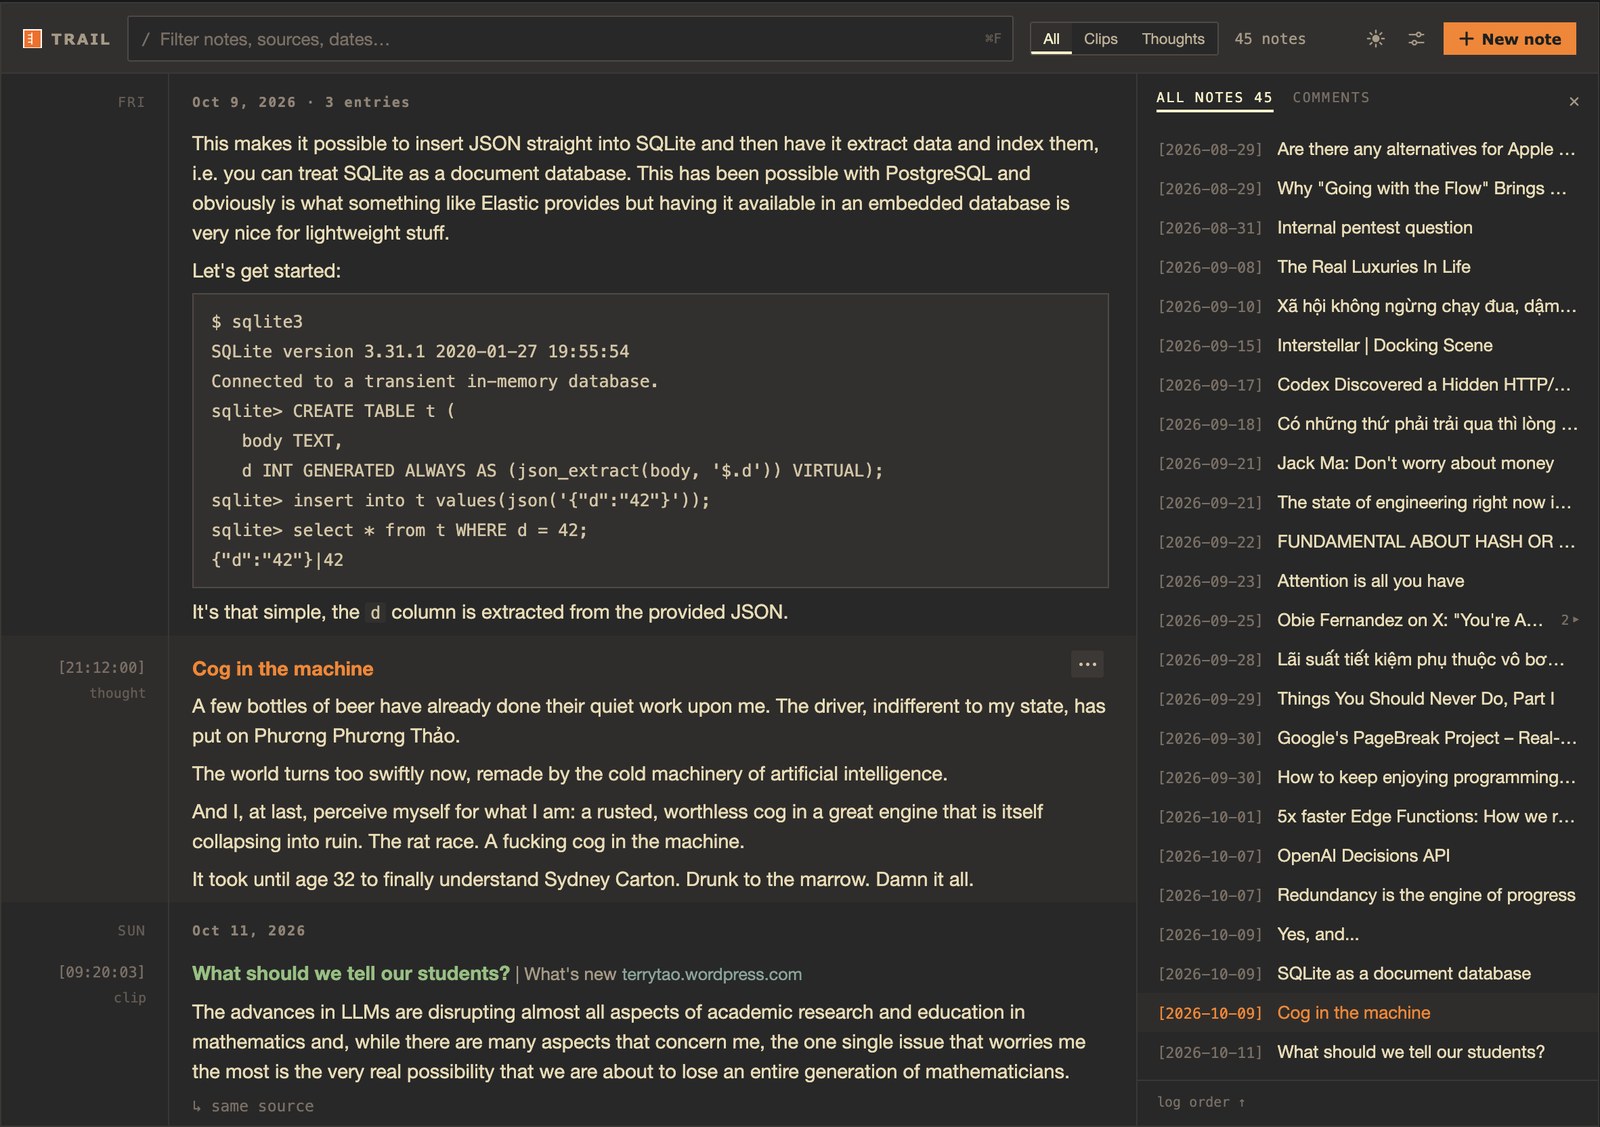Image resolution: width=1600 pixels, height=1127 pixels.
Task: Open 'SQLite as a document database' in list
Action: click(x=1367, y=974)
